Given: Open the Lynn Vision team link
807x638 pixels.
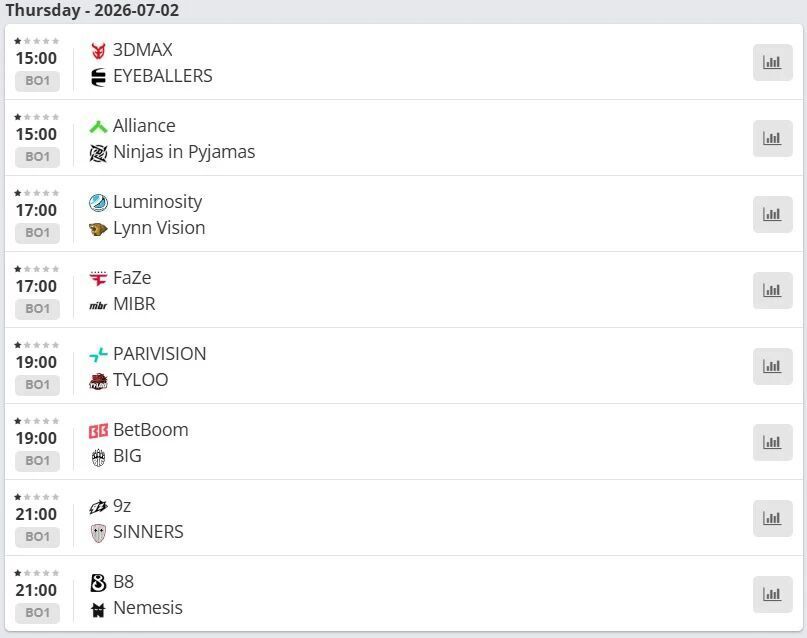Looking at the screenshot, I should point(159,228).
